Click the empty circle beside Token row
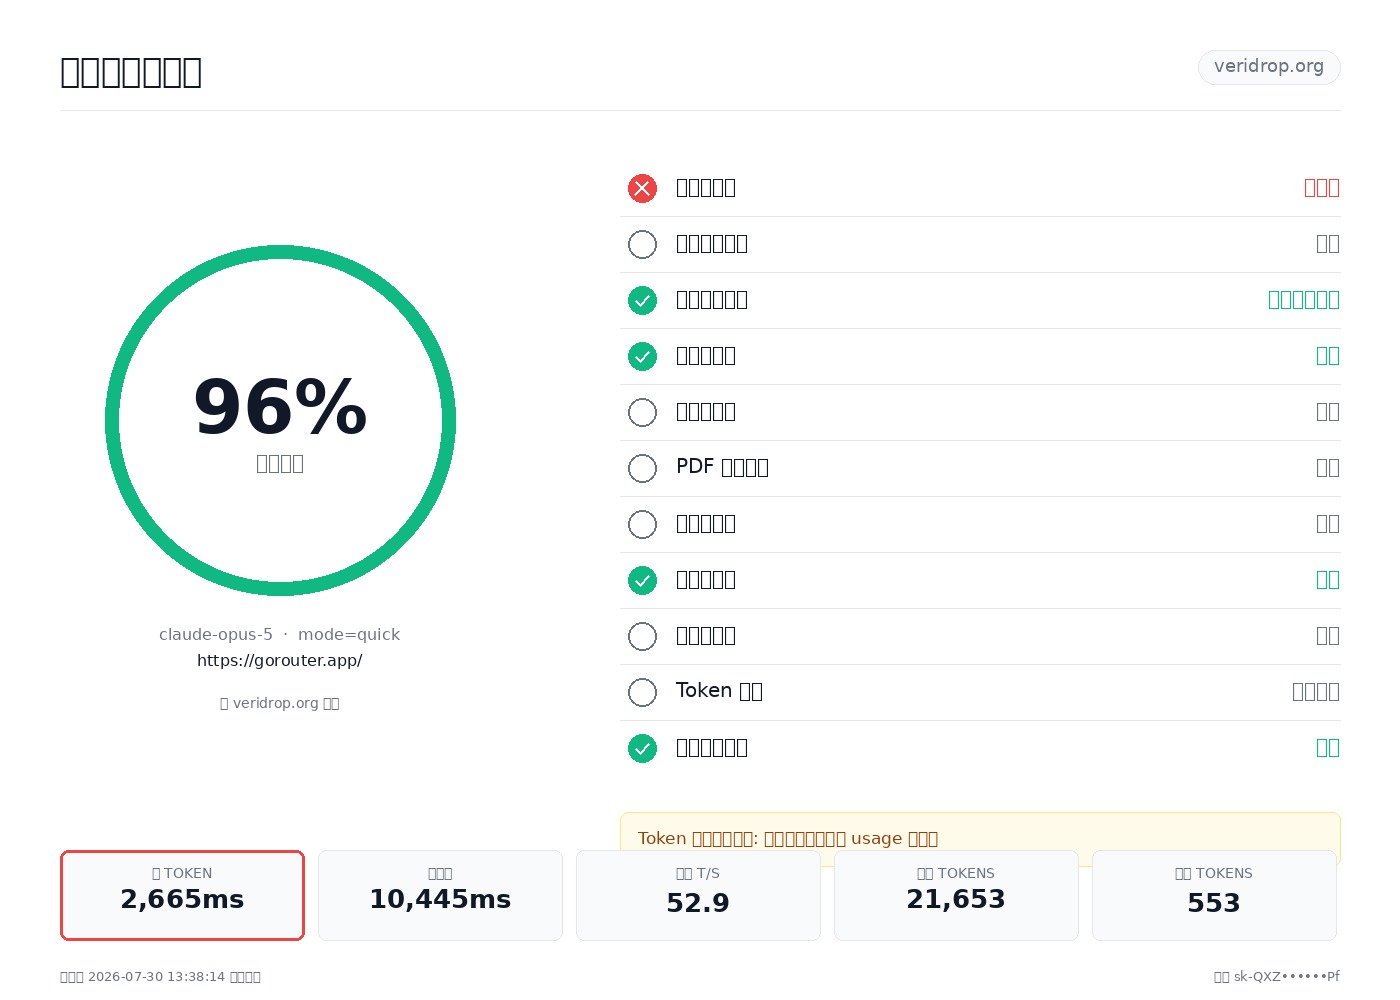1400x1000 pixels. pos(642,692)
